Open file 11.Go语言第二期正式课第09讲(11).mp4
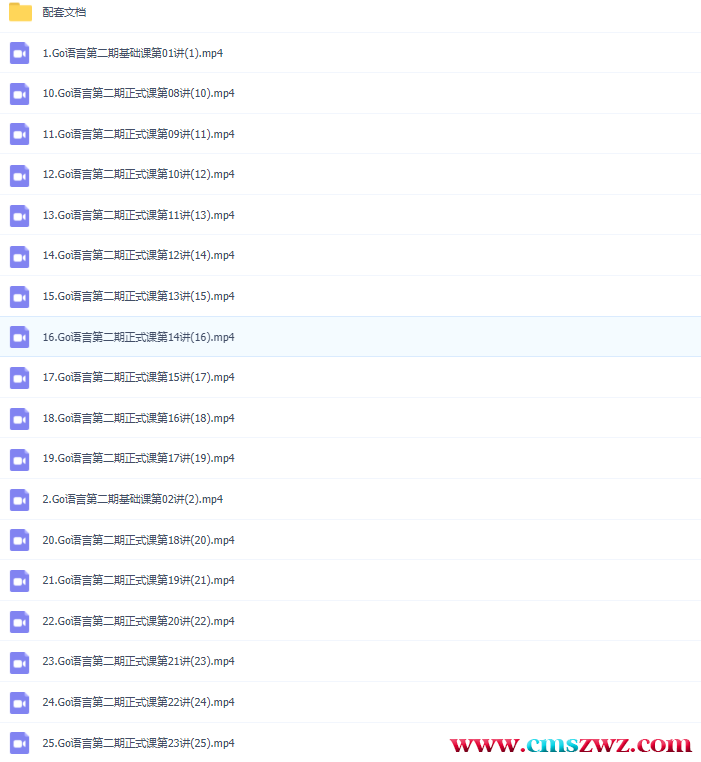This screenshot has width=701, height=762. click(x=138, y=134)
